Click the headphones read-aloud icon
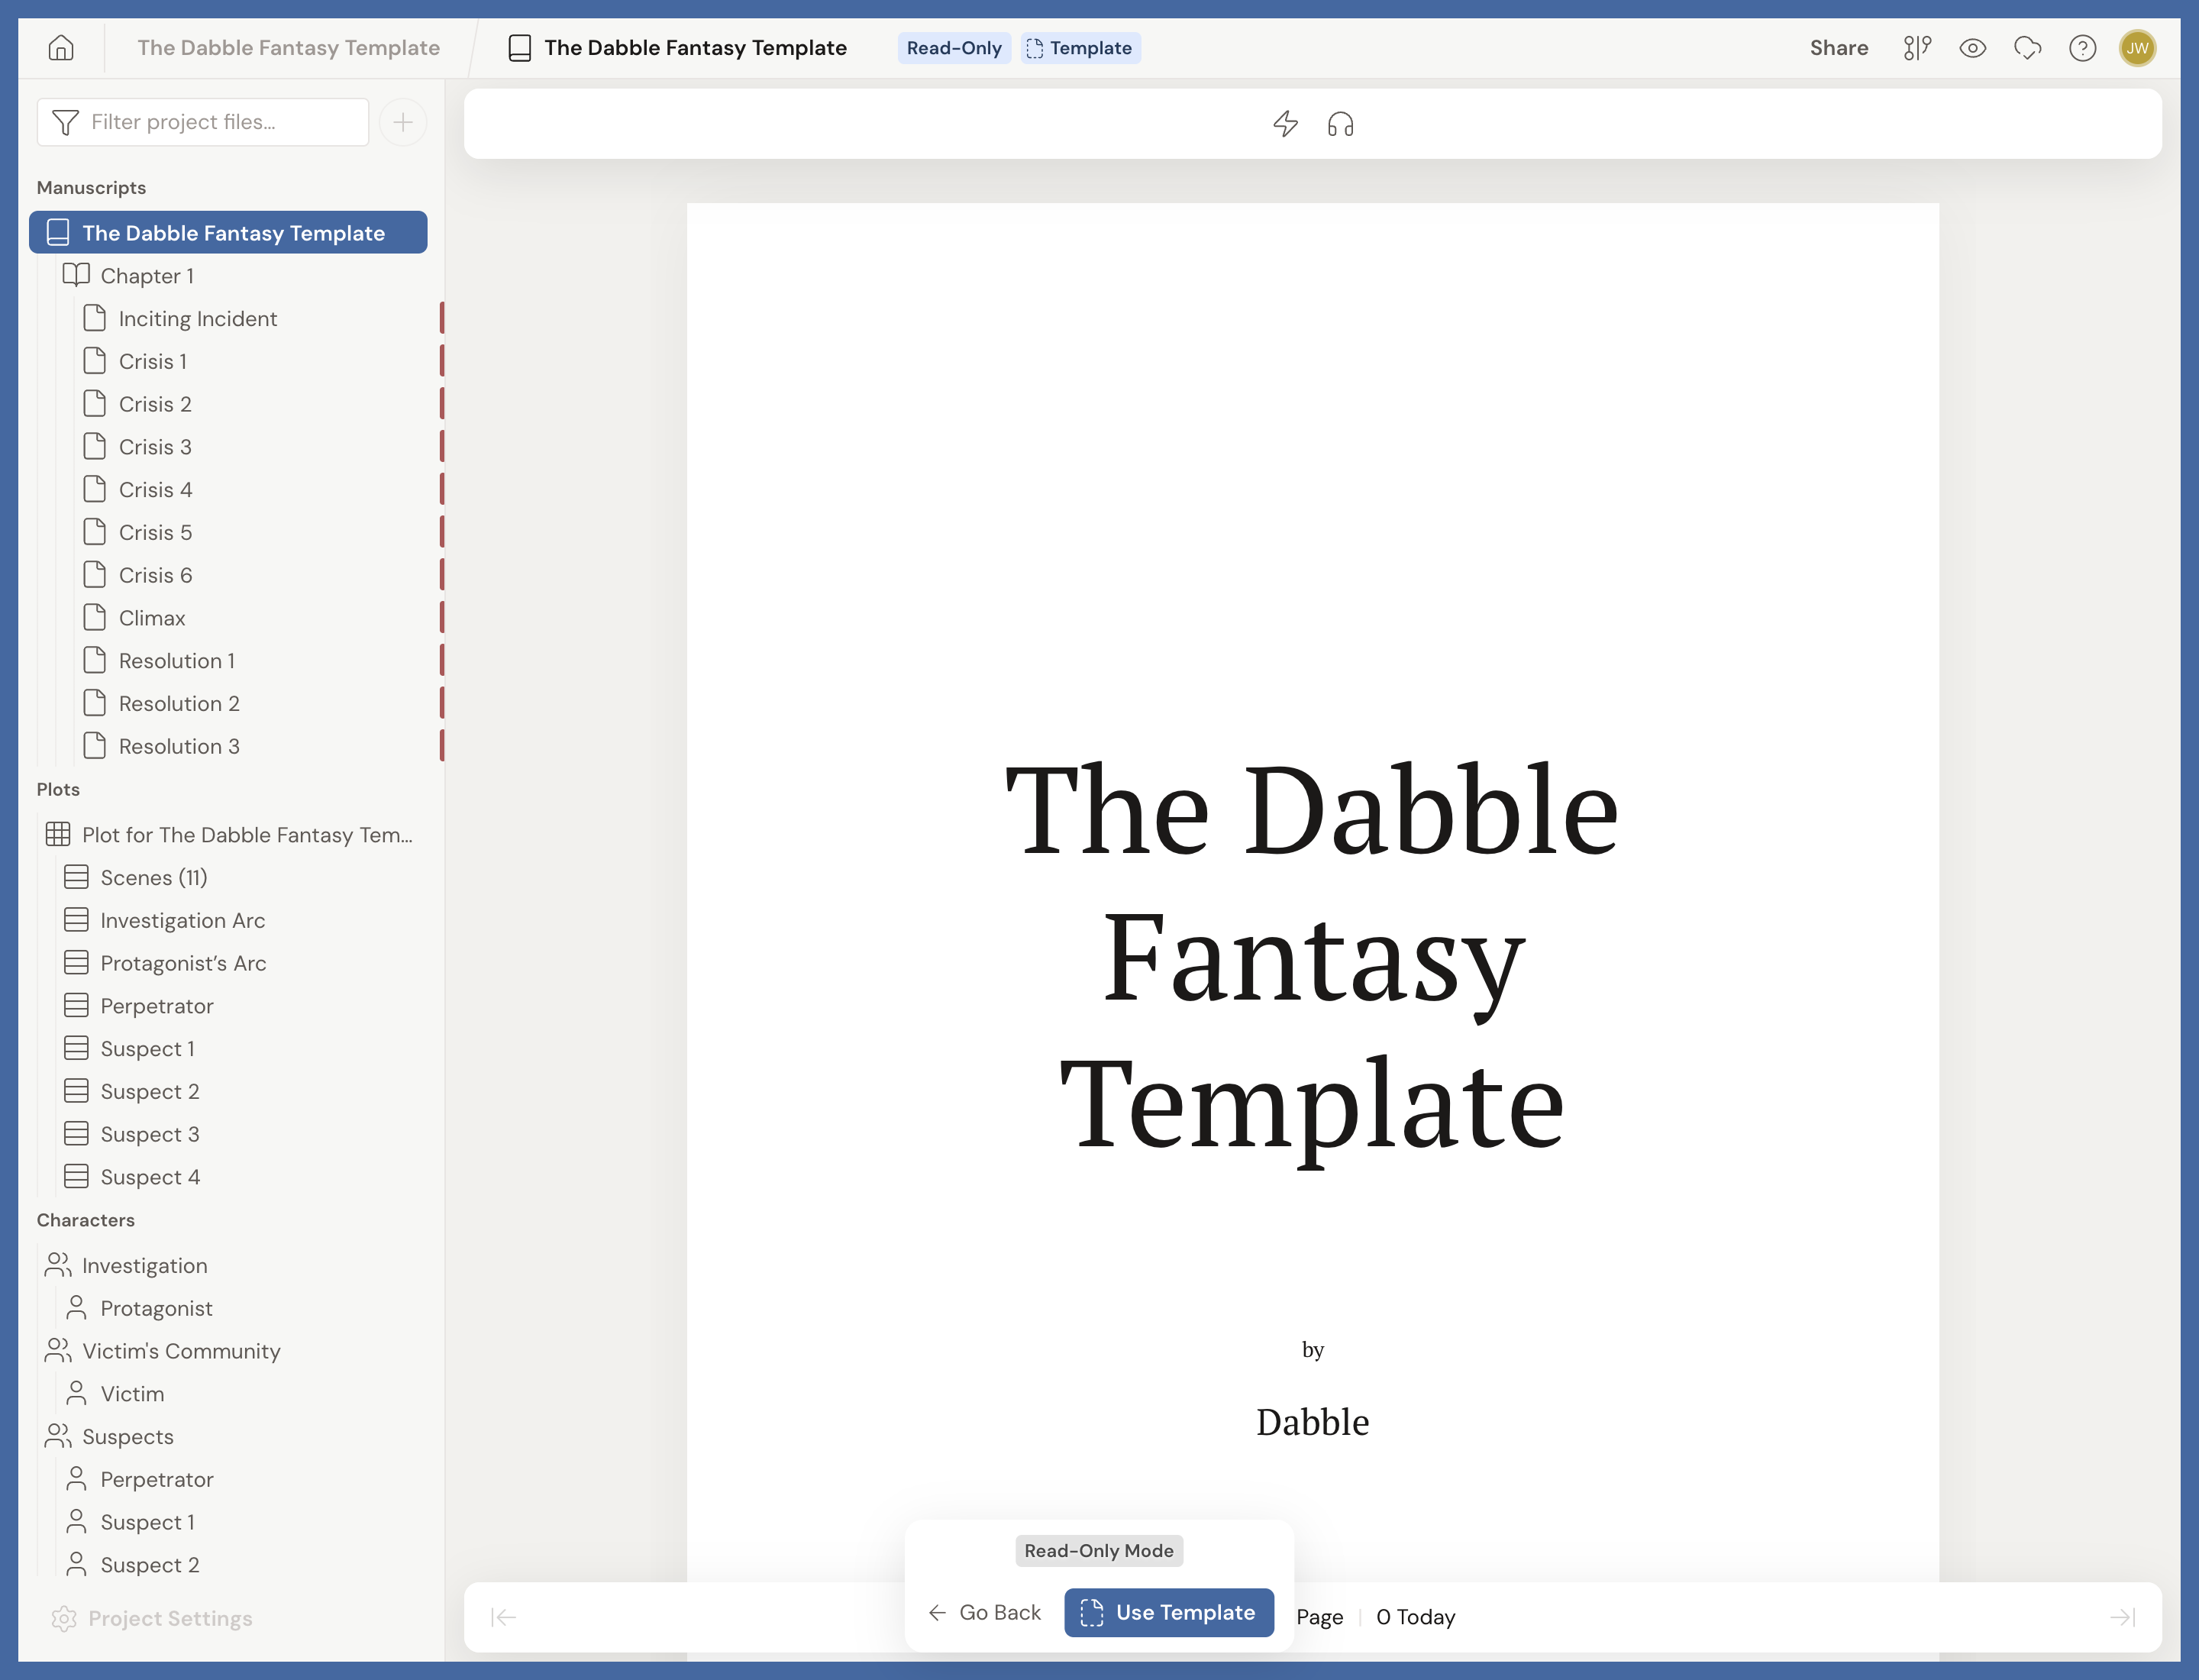The height and width of the screenshot is (1680, 2199). click(x=1340, y=124)
